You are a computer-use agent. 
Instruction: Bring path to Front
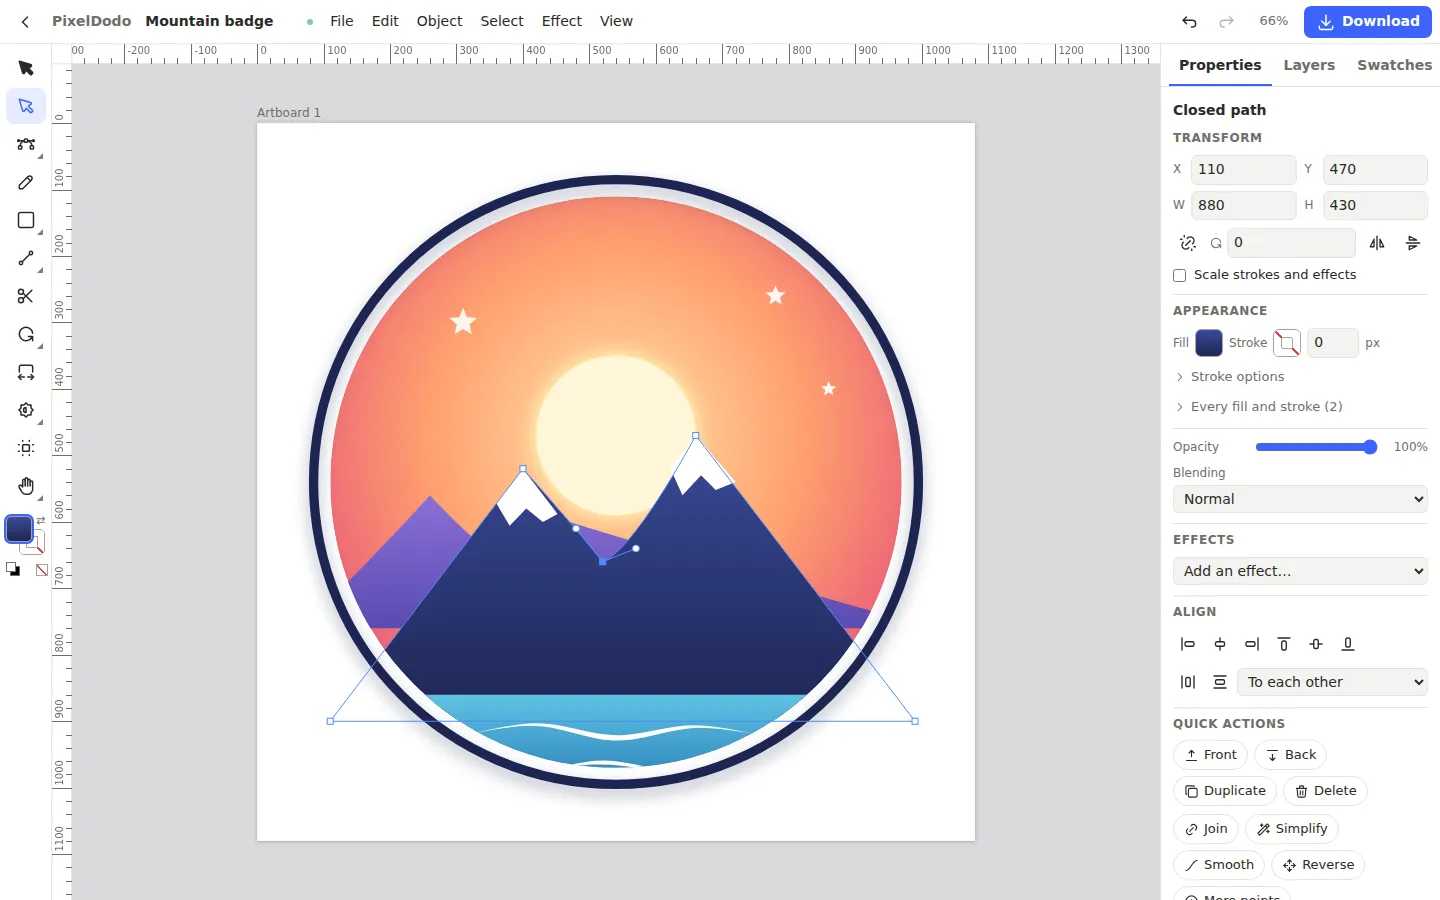[x=1210, y=755]
